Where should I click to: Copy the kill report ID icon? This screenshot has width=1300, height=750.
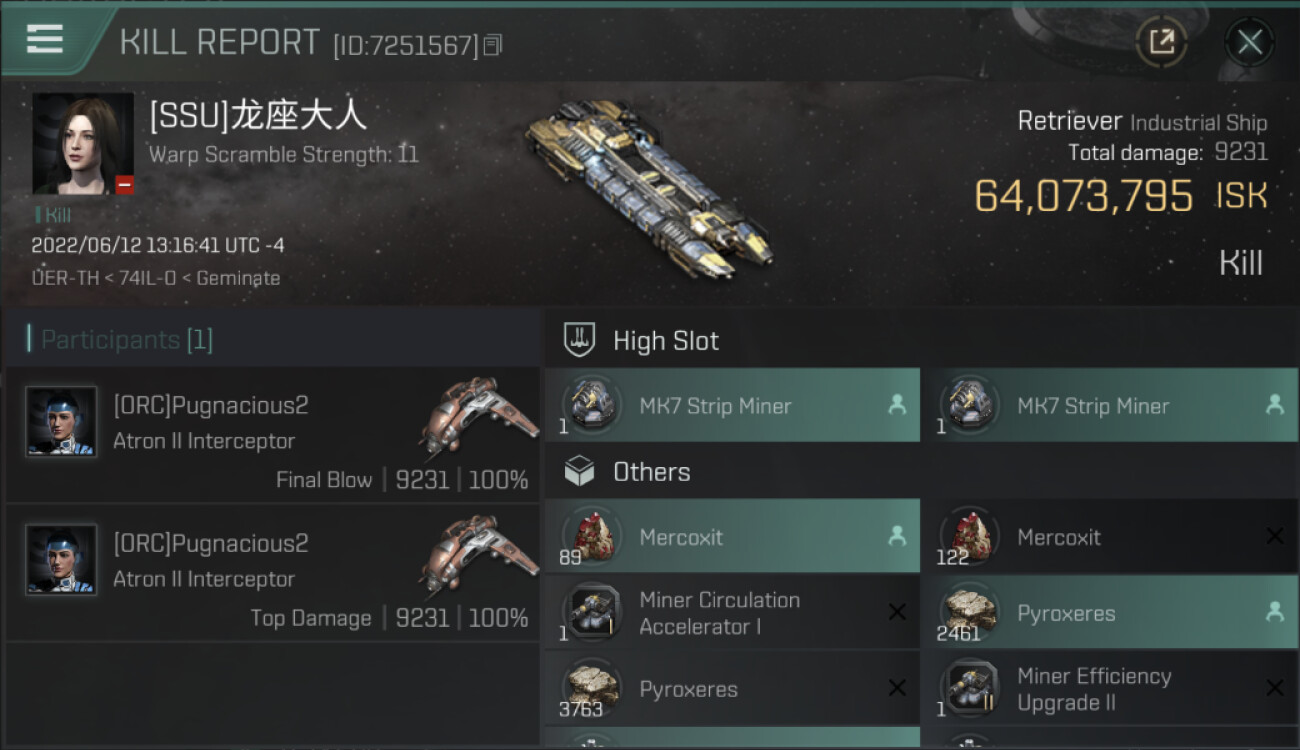[492, 45]
